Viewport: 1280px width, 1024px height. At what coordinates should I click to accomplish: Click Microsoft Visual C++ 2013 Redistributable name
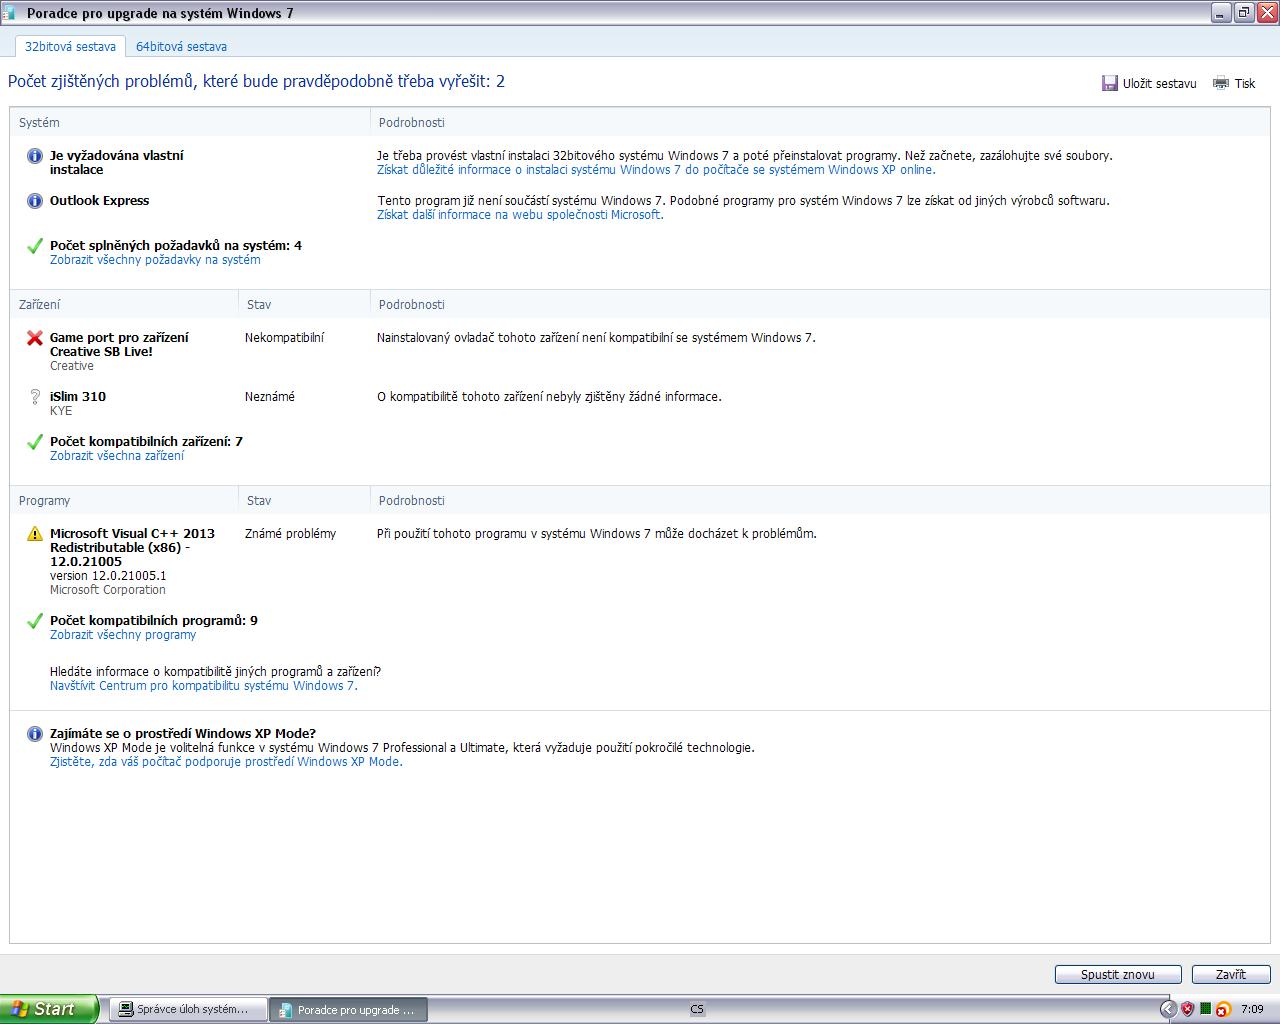(x=132, y=548)
